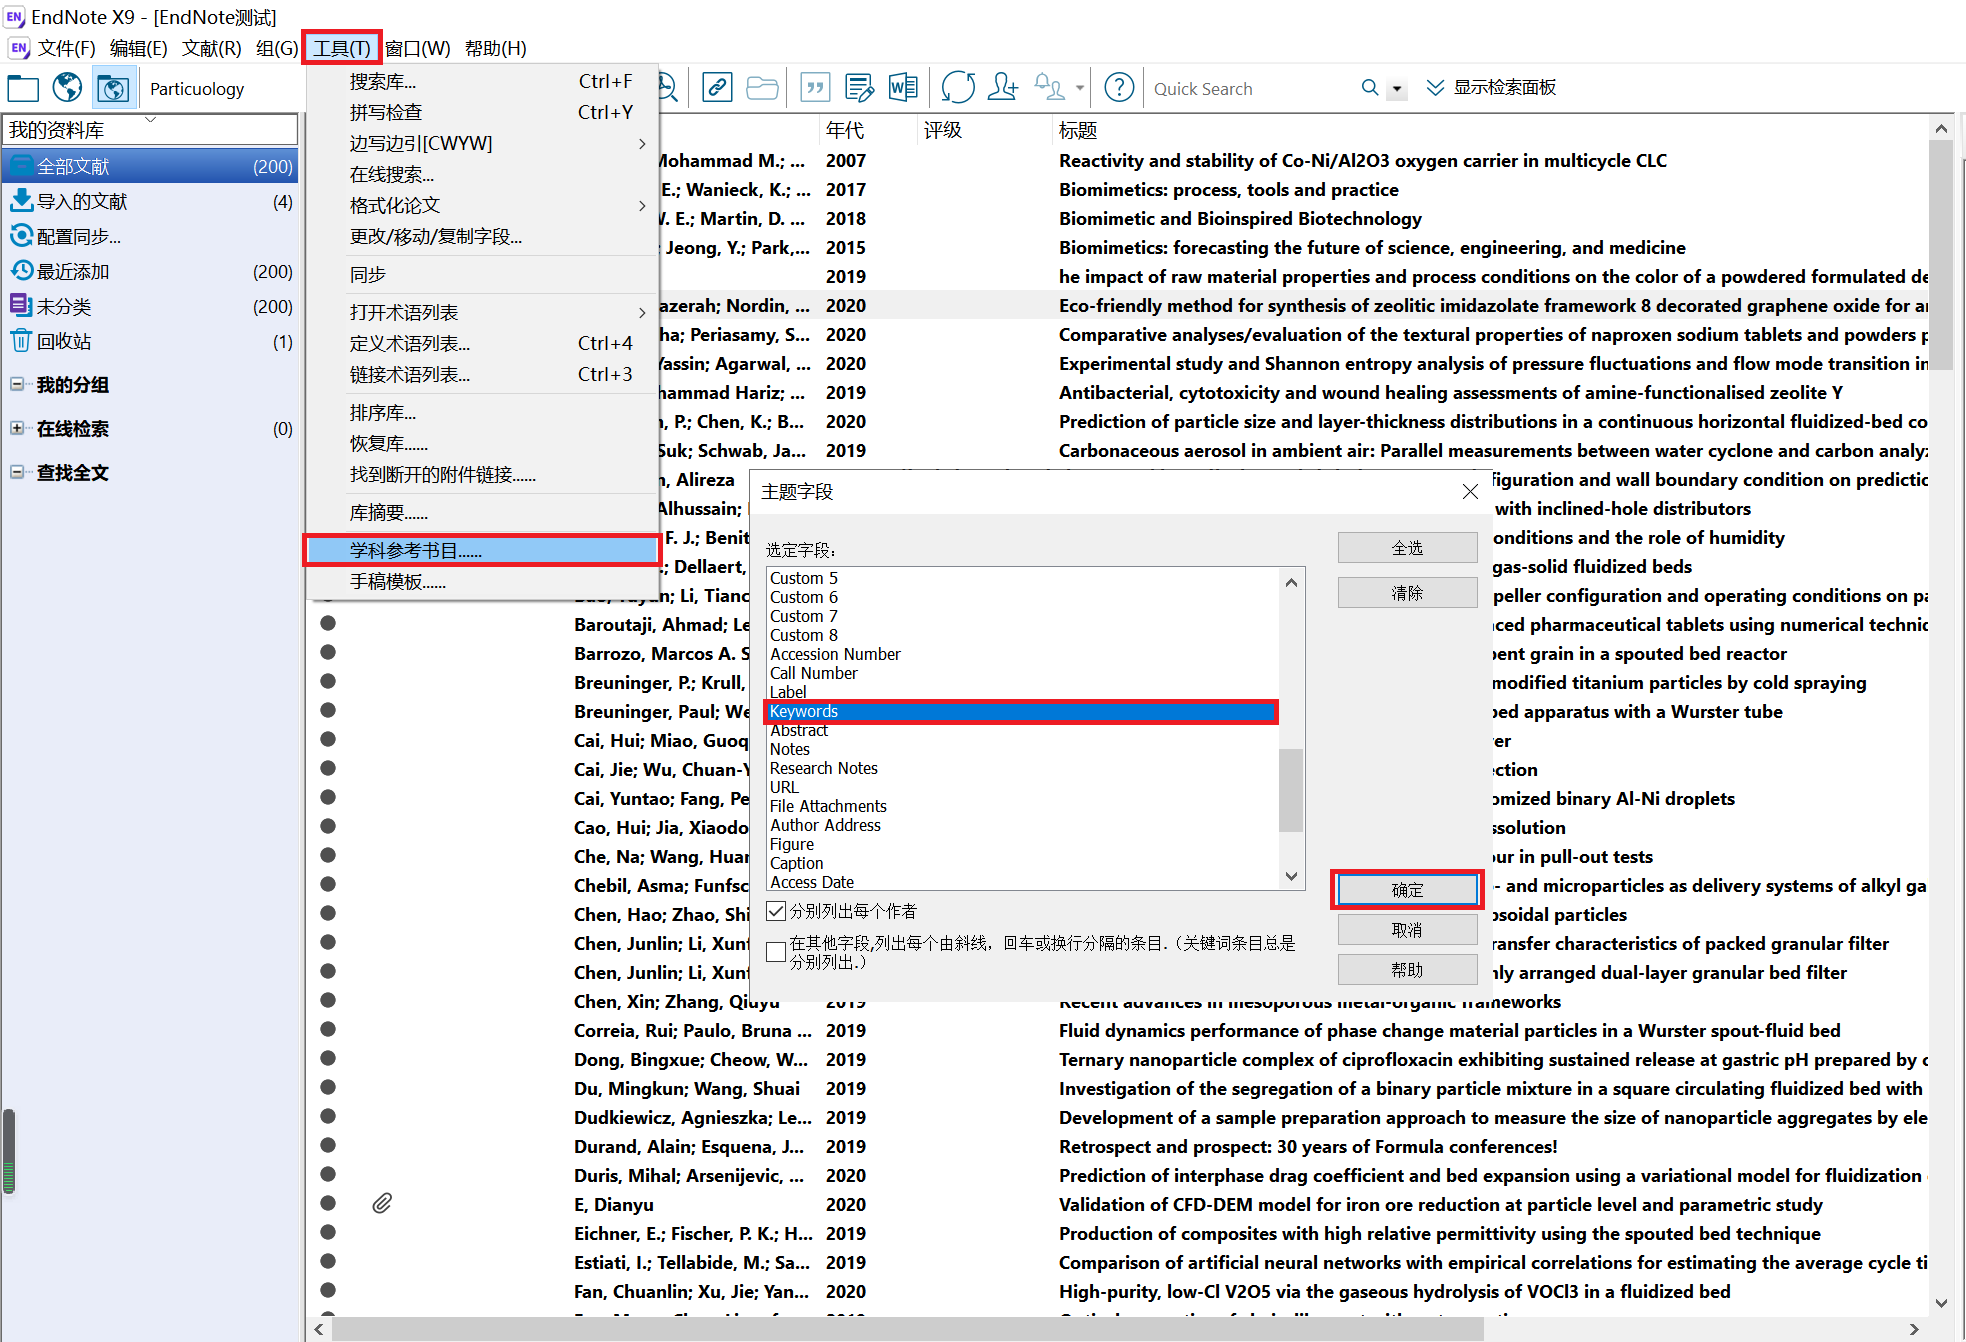The width and height of the screenshot is (1966, 1342).
Task: Collapse the 我的分组 tree node
Action: (17, 384)
